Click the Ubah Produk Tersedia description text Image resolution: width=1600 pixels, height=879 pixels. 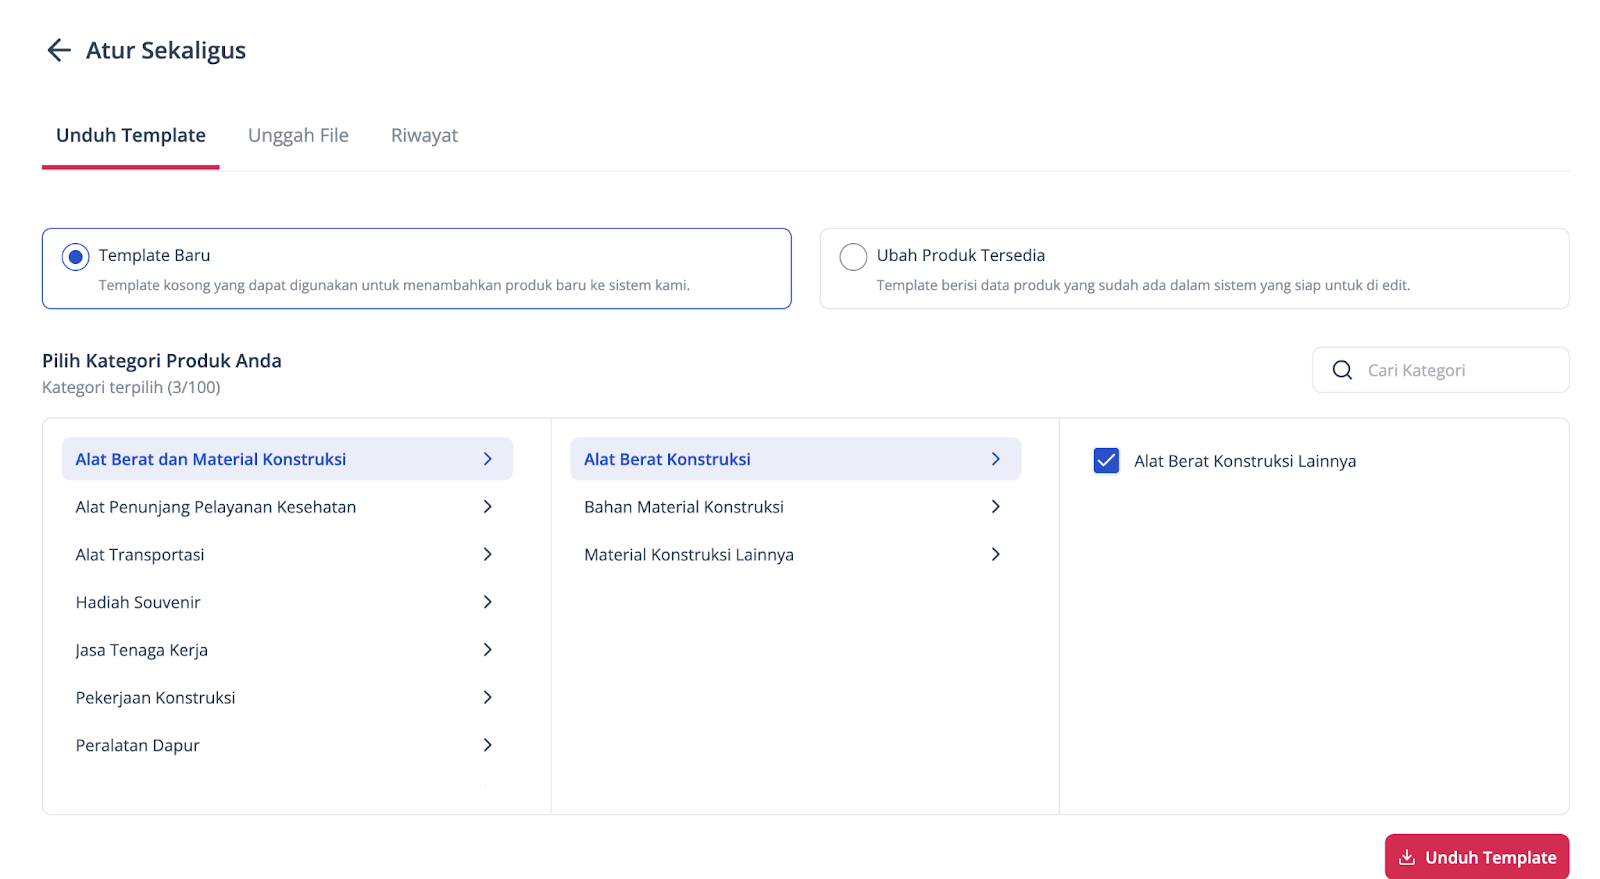1143,285
